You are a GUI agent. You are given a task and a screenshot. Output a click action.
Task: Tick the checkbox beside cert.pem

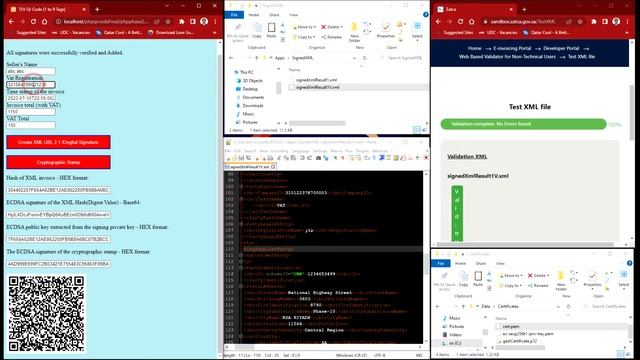(x=498, y=327)
